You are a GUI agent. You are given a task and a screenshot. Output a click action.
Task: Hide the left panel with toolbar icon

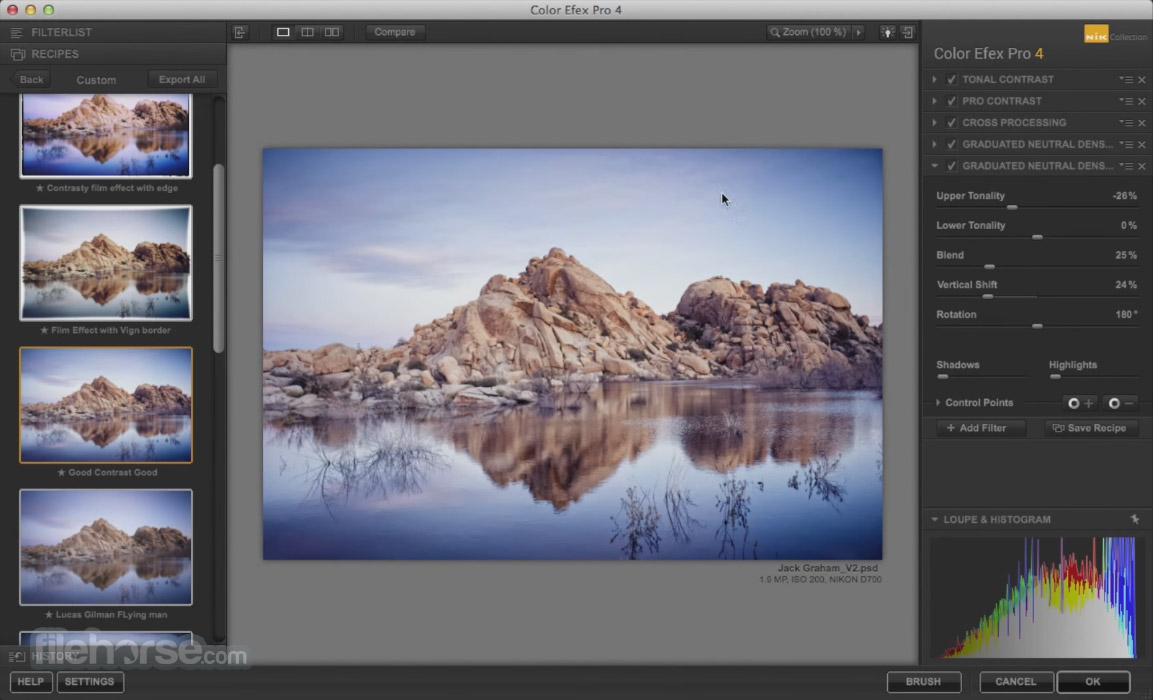(x=240, y=32)
